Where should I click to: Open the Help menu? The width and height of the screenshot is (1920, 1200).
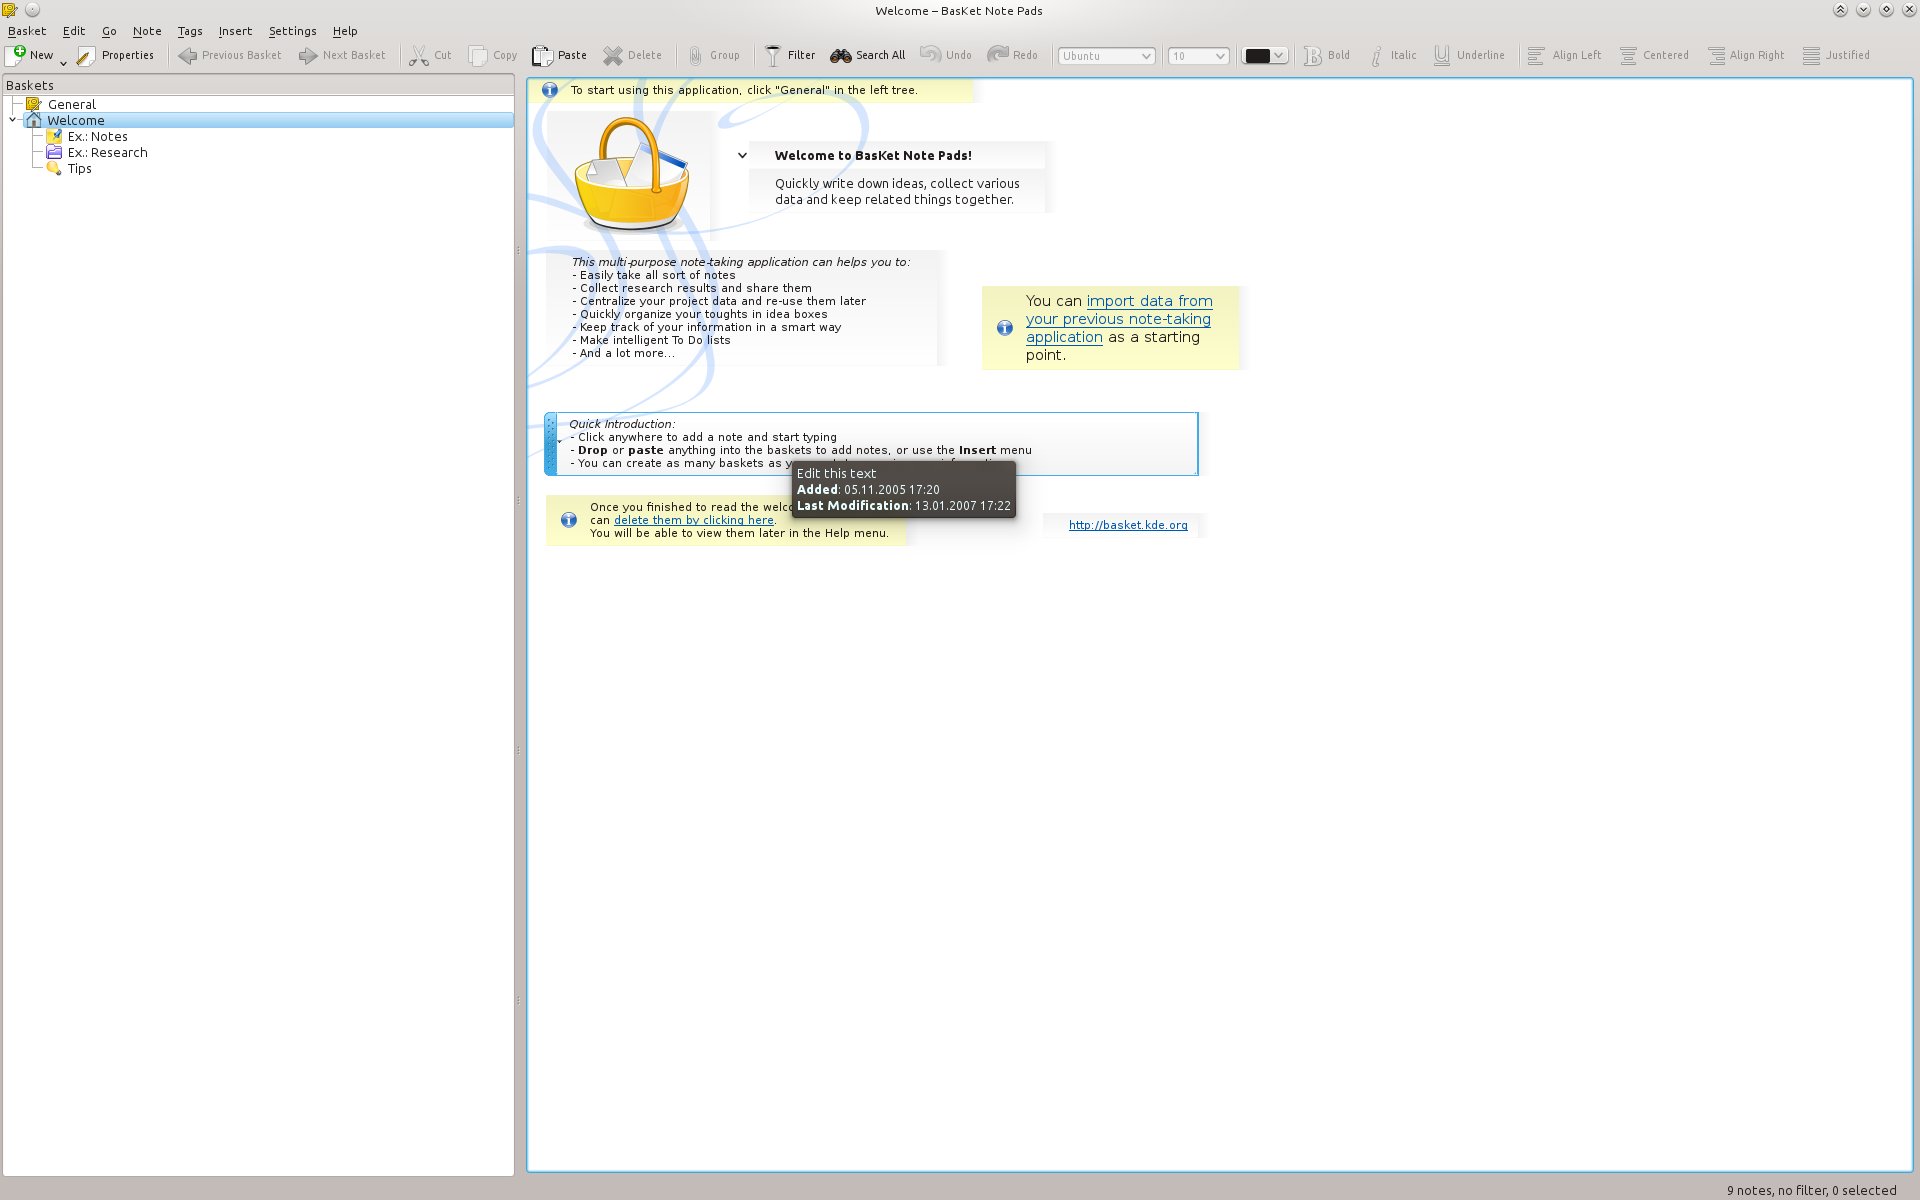tap(345, 31)
